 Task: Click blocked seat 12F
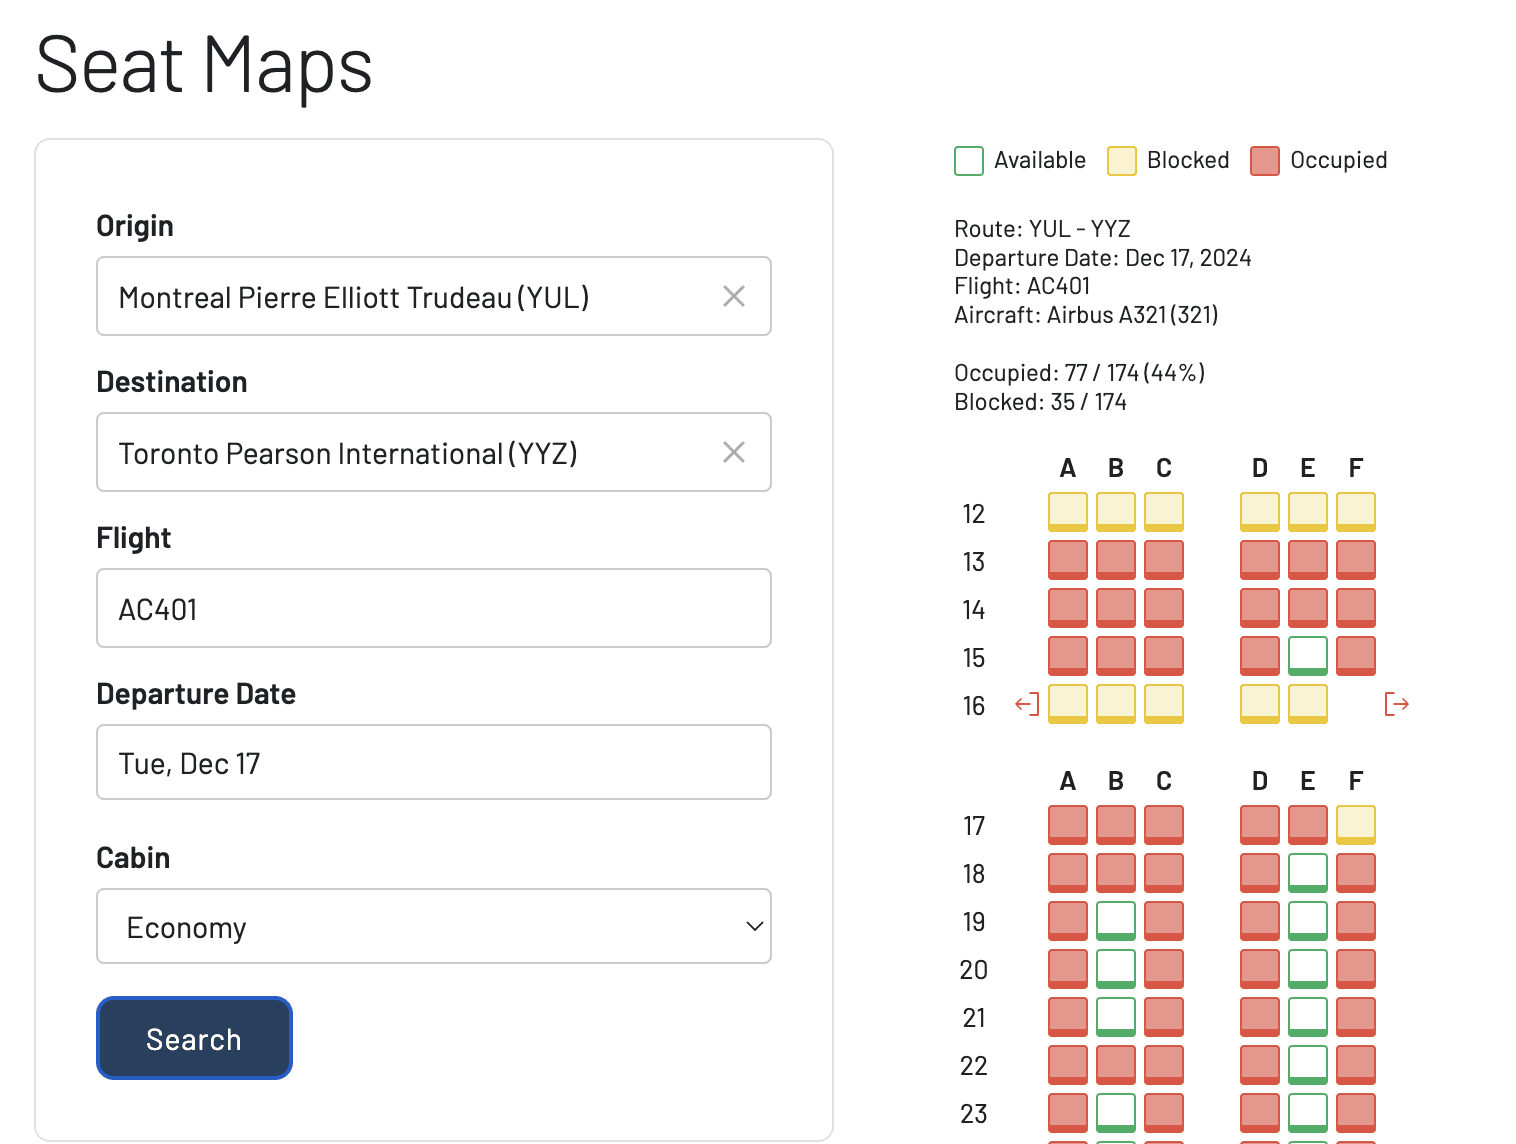click(x=1356, y=512)
